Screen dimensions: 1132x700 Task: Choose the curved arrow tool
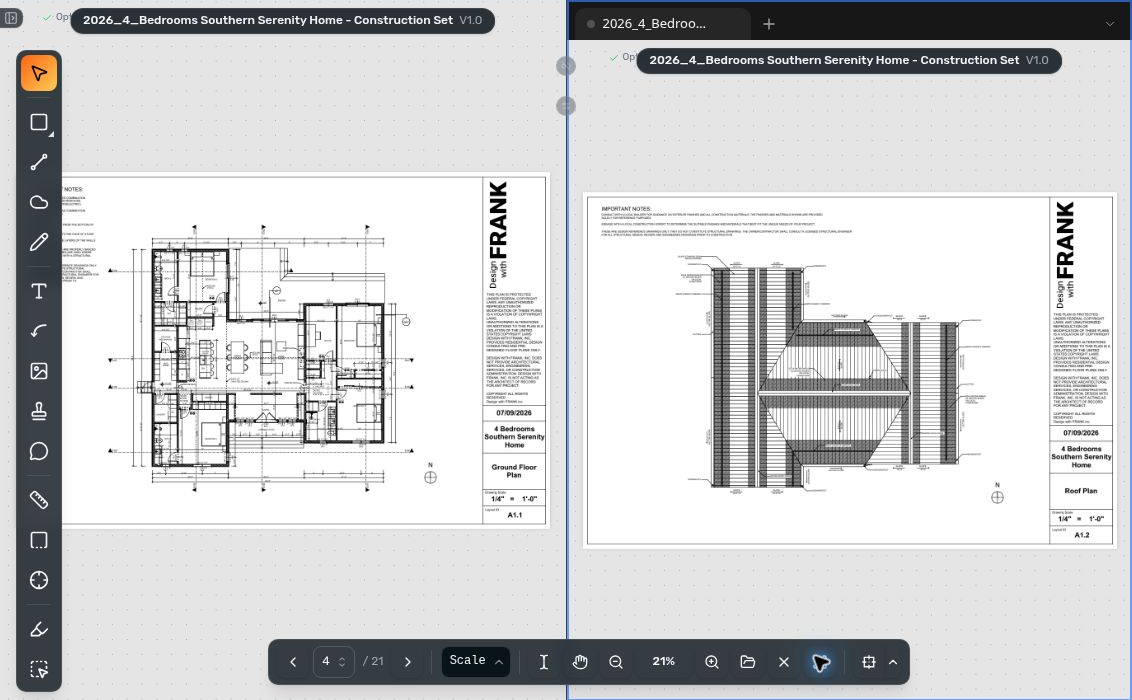39,331
